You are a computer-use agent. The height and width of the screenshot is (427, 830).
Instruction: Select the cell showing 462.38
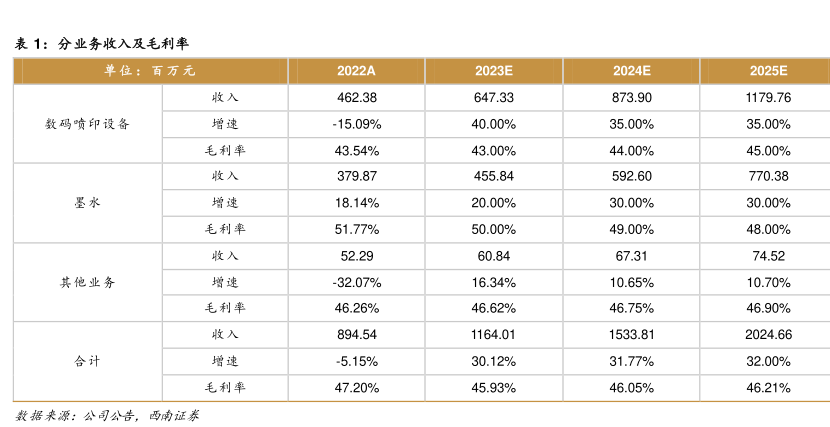pos(356,98)
